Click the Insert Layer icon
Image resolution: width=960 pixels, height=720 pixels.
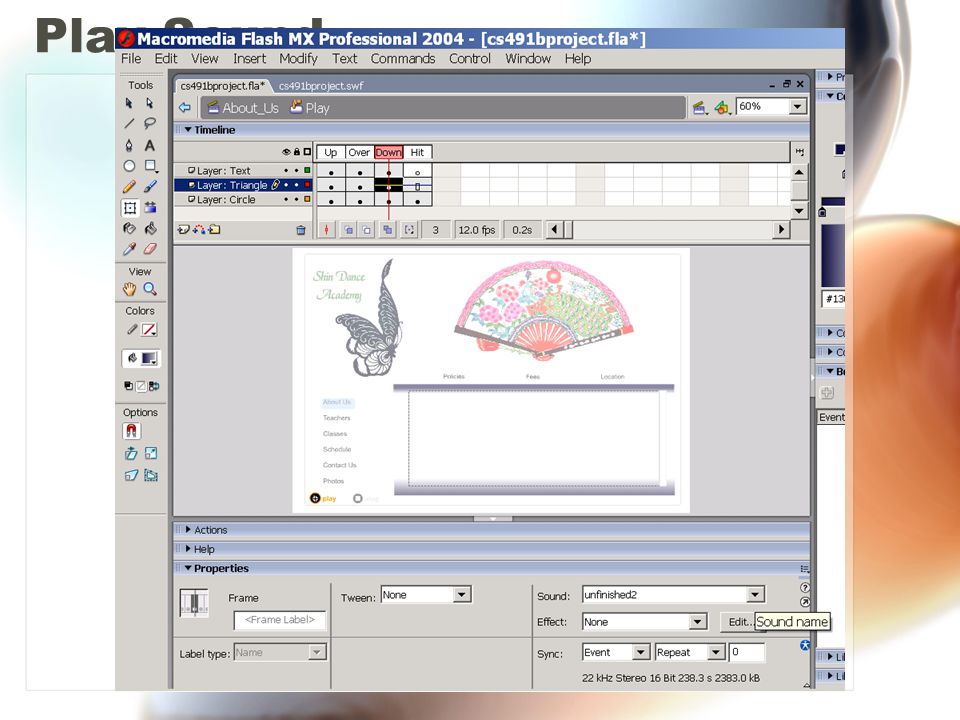coord(183,230)
